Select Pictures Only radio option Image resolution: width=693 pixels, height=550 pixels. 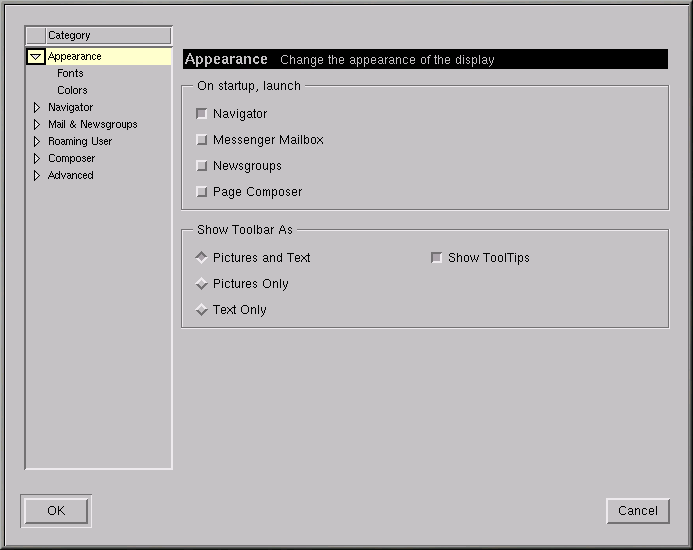(x=202, y=284)
